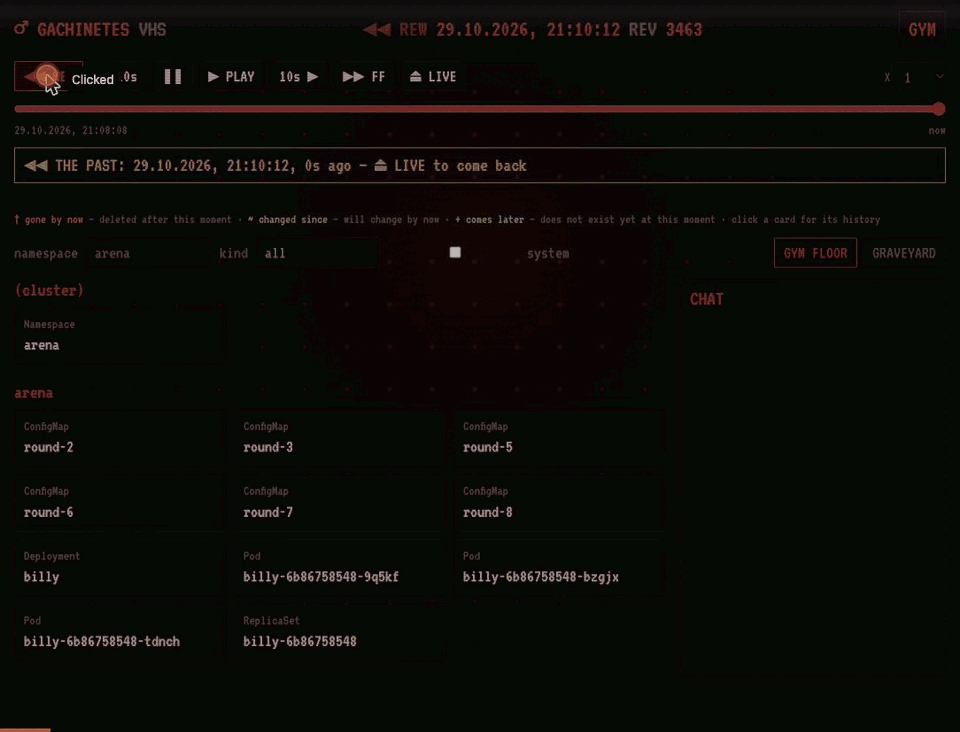
Task: Open the kind filter set to all
Action: (x=317, y=253)
